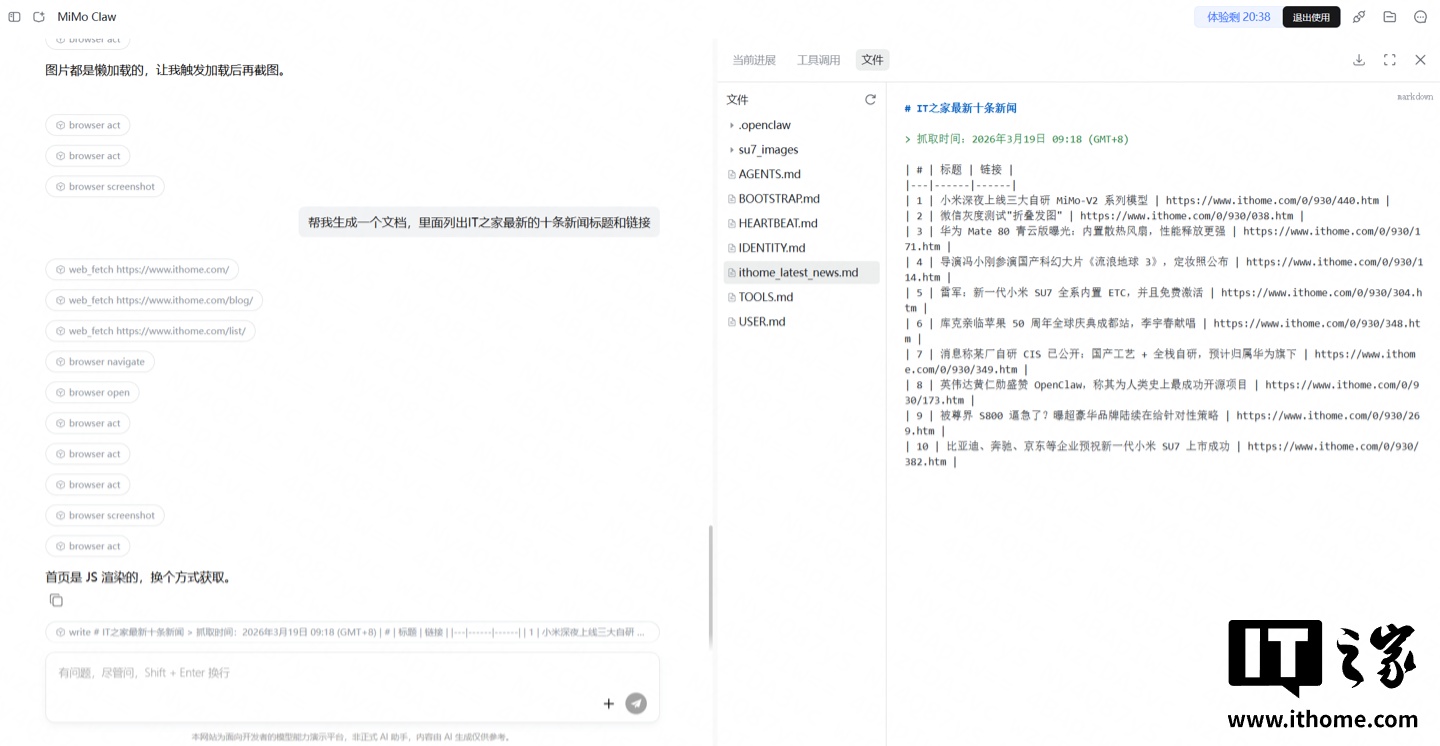Copy the reply 首页是 JS 渲染的
This screenshot has width=1440, height=746.
[56, 600]
